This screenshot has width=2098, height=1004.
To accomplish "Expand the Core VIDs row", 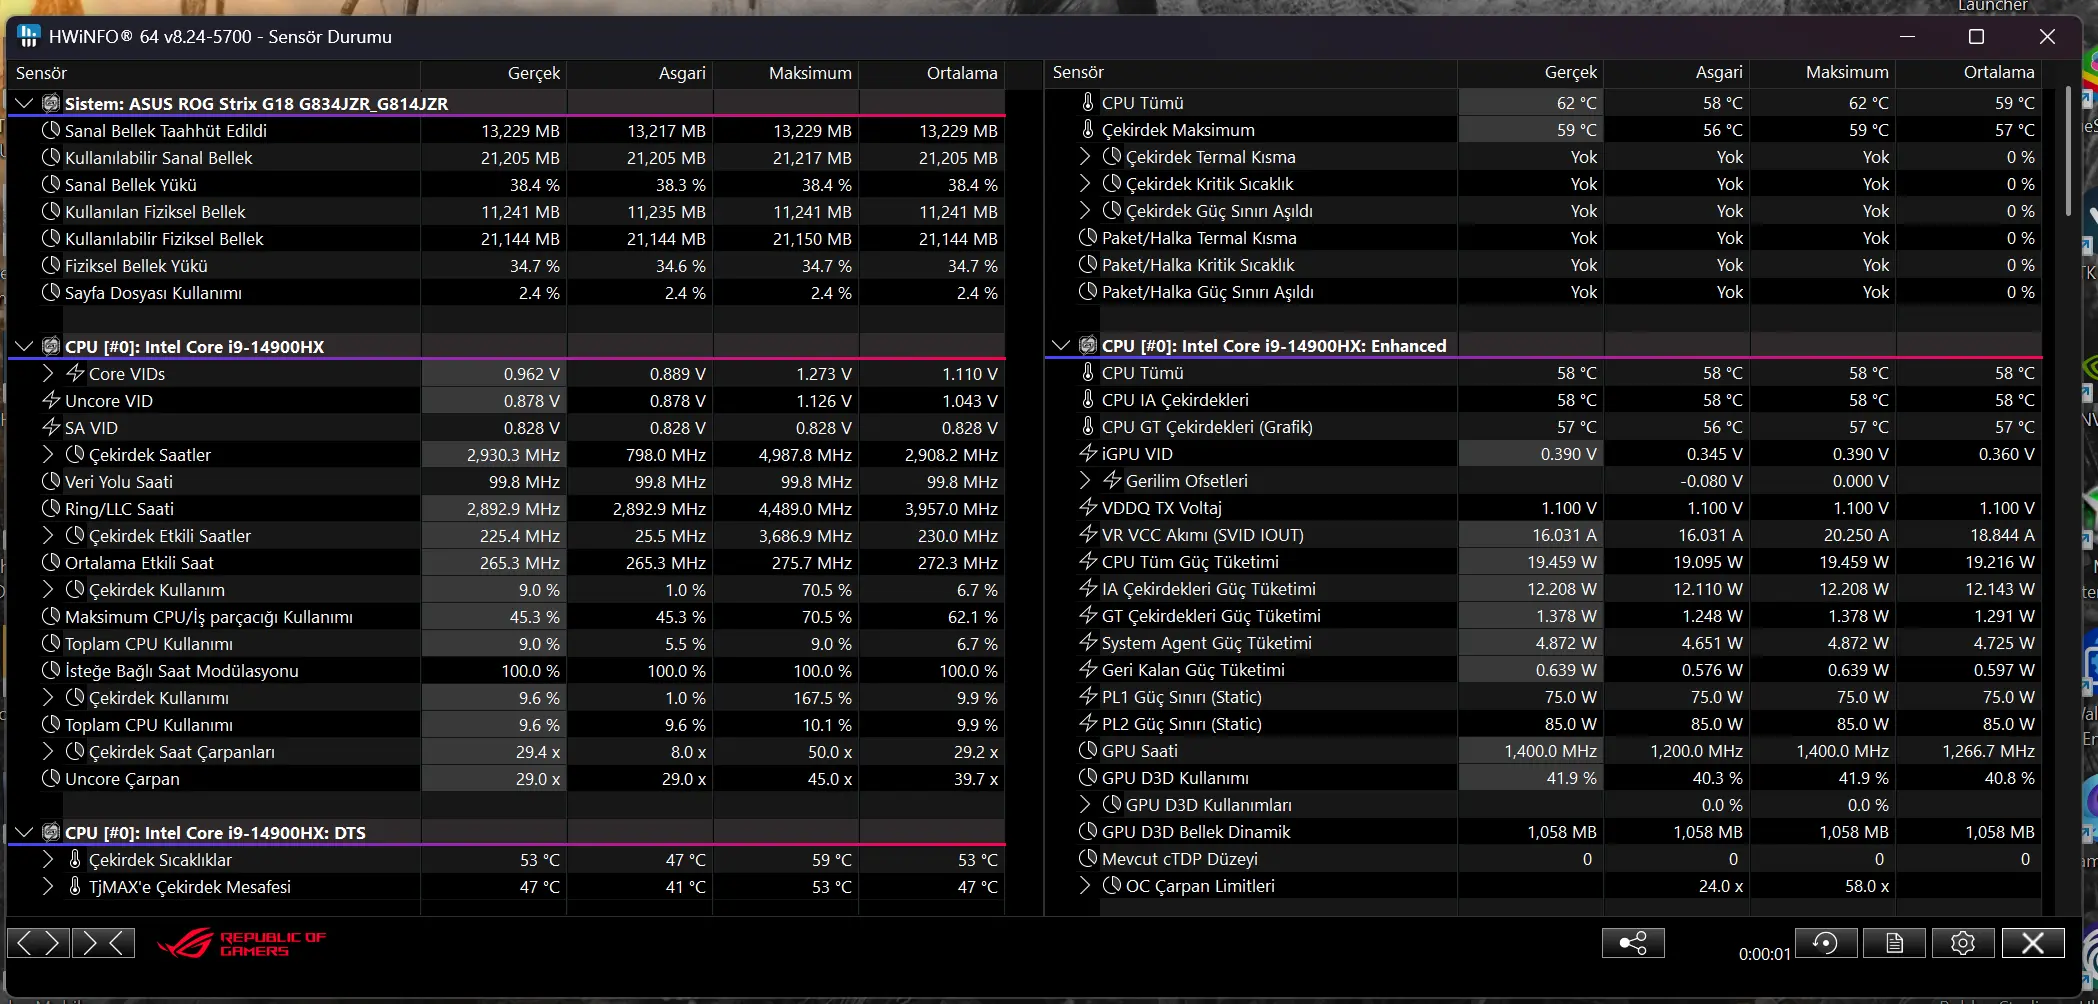I will (x=48, y=374).
